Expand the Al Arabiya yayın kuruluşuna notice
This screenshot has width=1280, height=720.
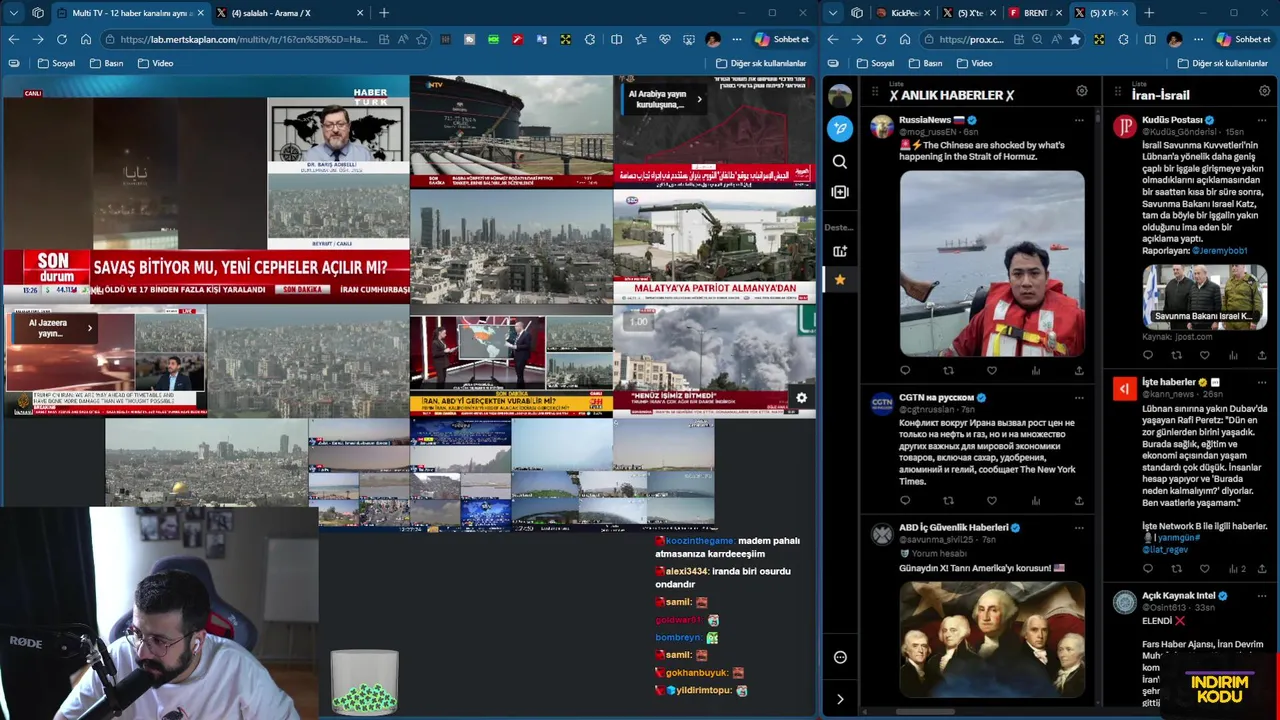[x=699, y=99]
